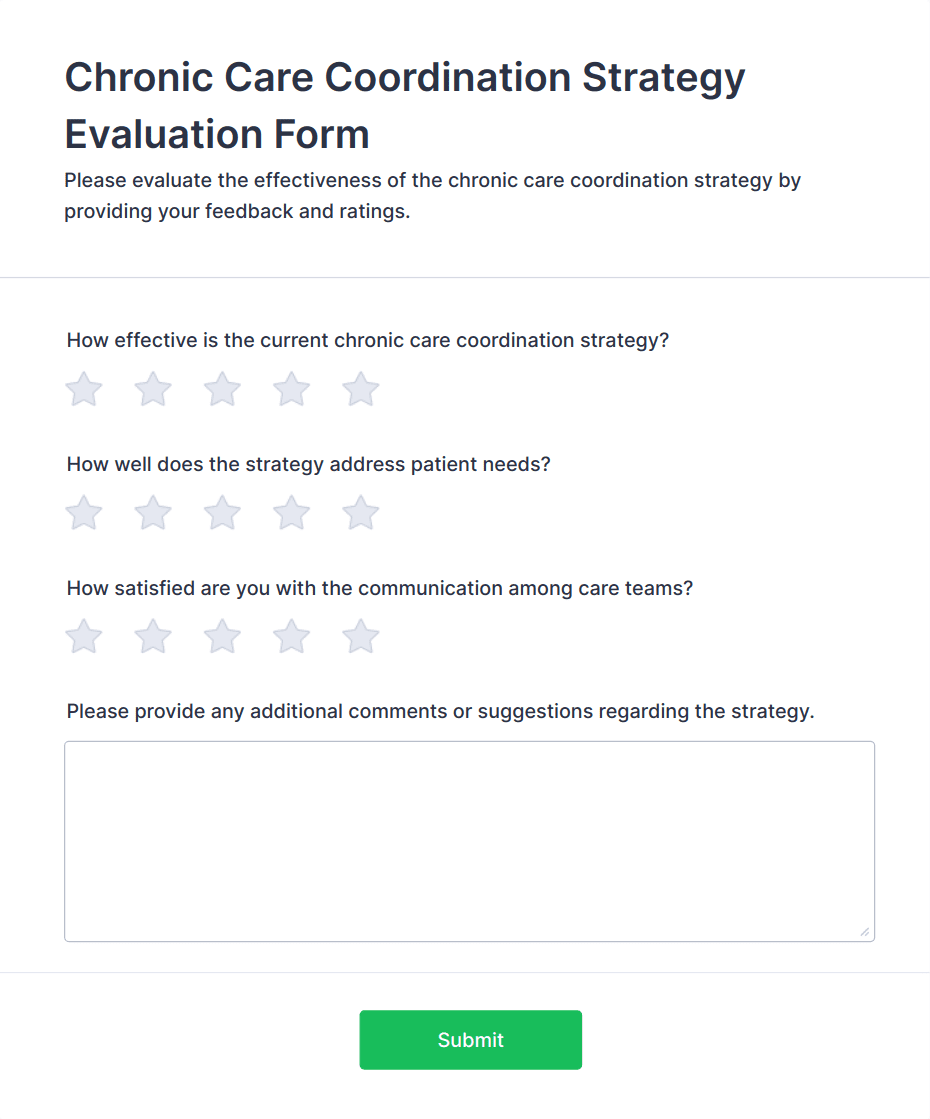Rate patient needs coverage one star
Viewport: 930px width, 1119px height.
pos(83,513)
